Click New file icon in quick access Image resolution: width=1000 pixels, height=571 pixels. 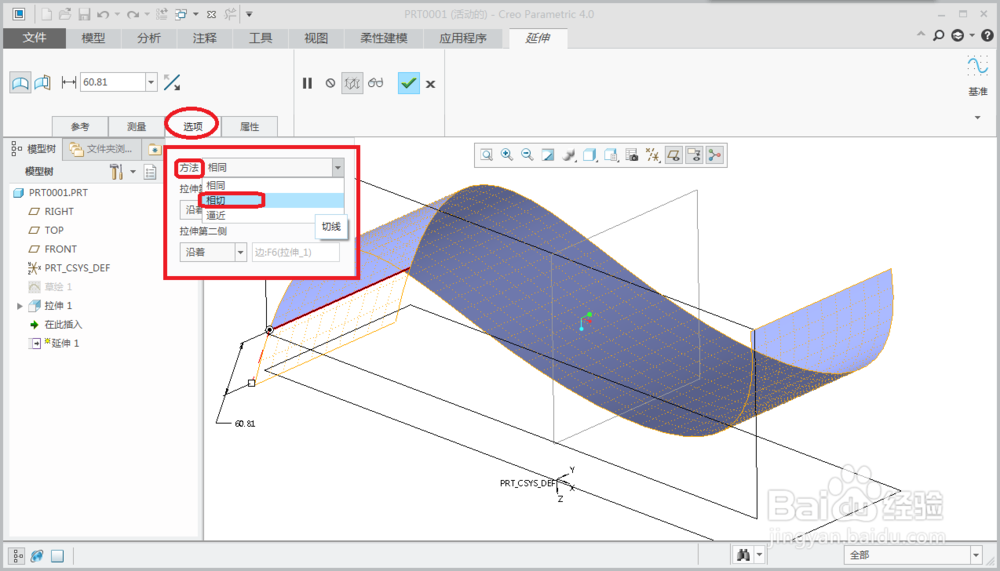tap(47, 14)
